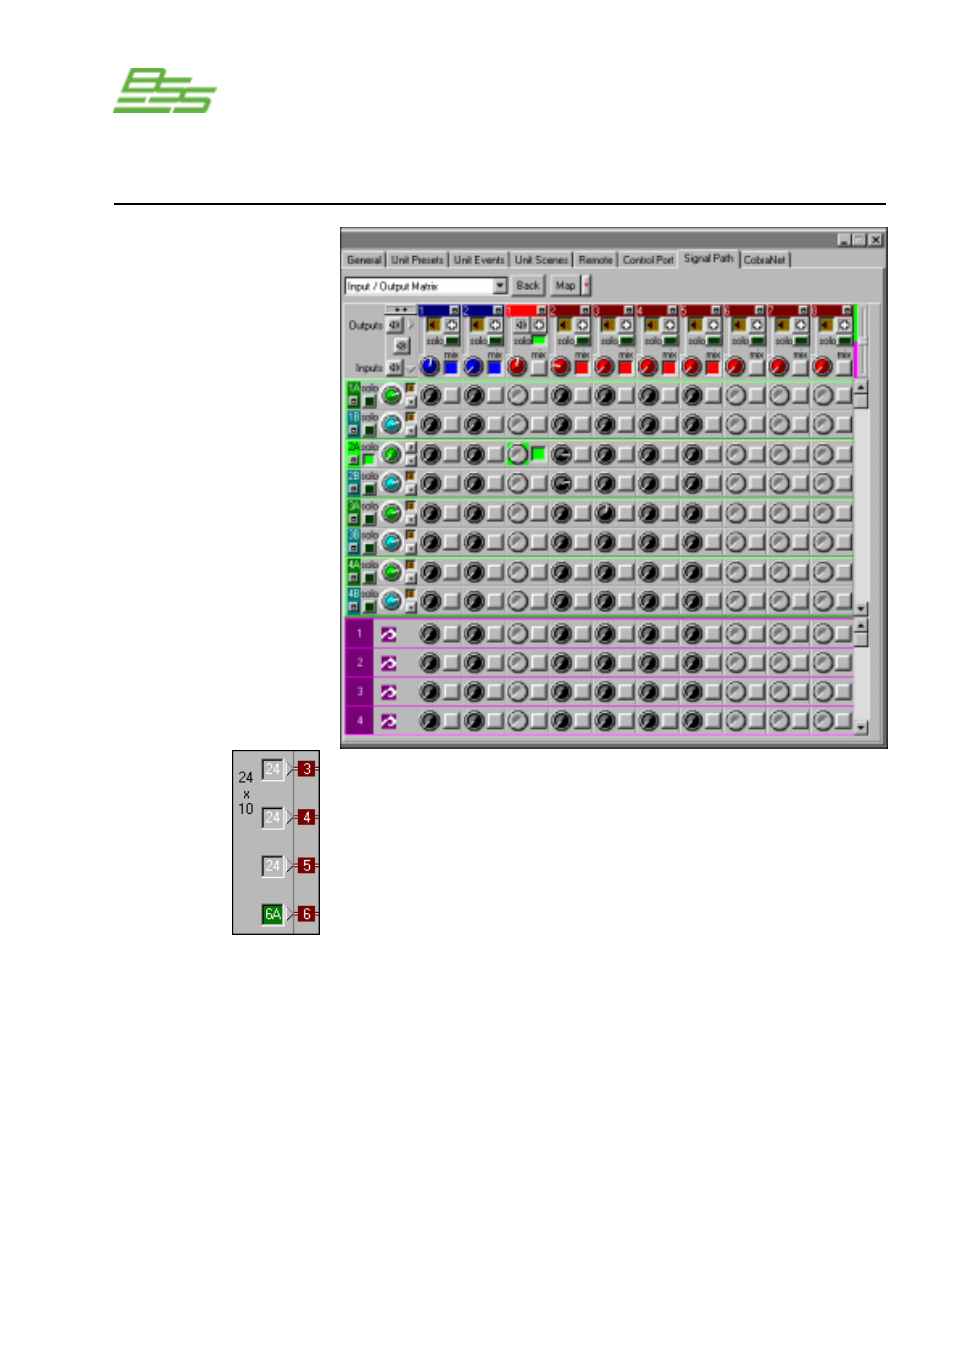Click the speaker icon between Outputs and Inputs

point(401,346)
